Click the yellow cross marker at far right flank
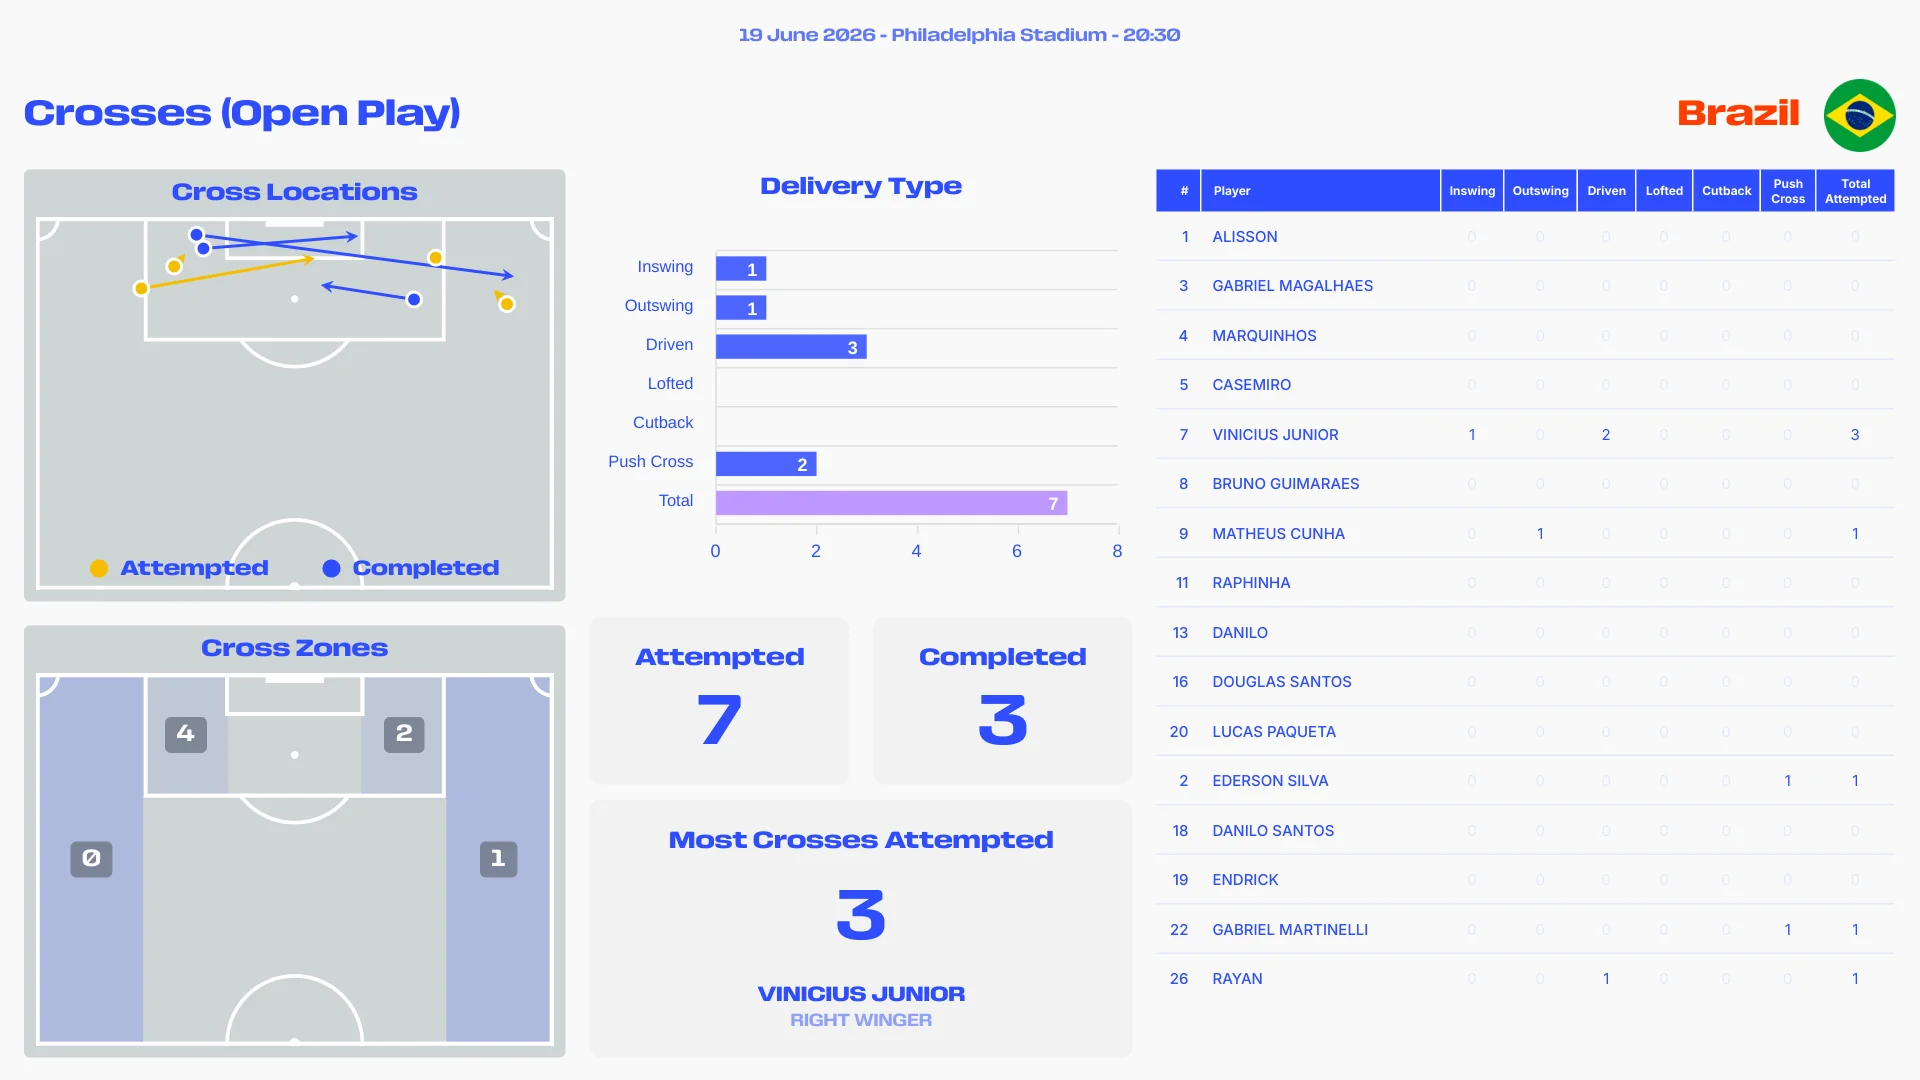1920x1080 pixels. coord(507,304)
